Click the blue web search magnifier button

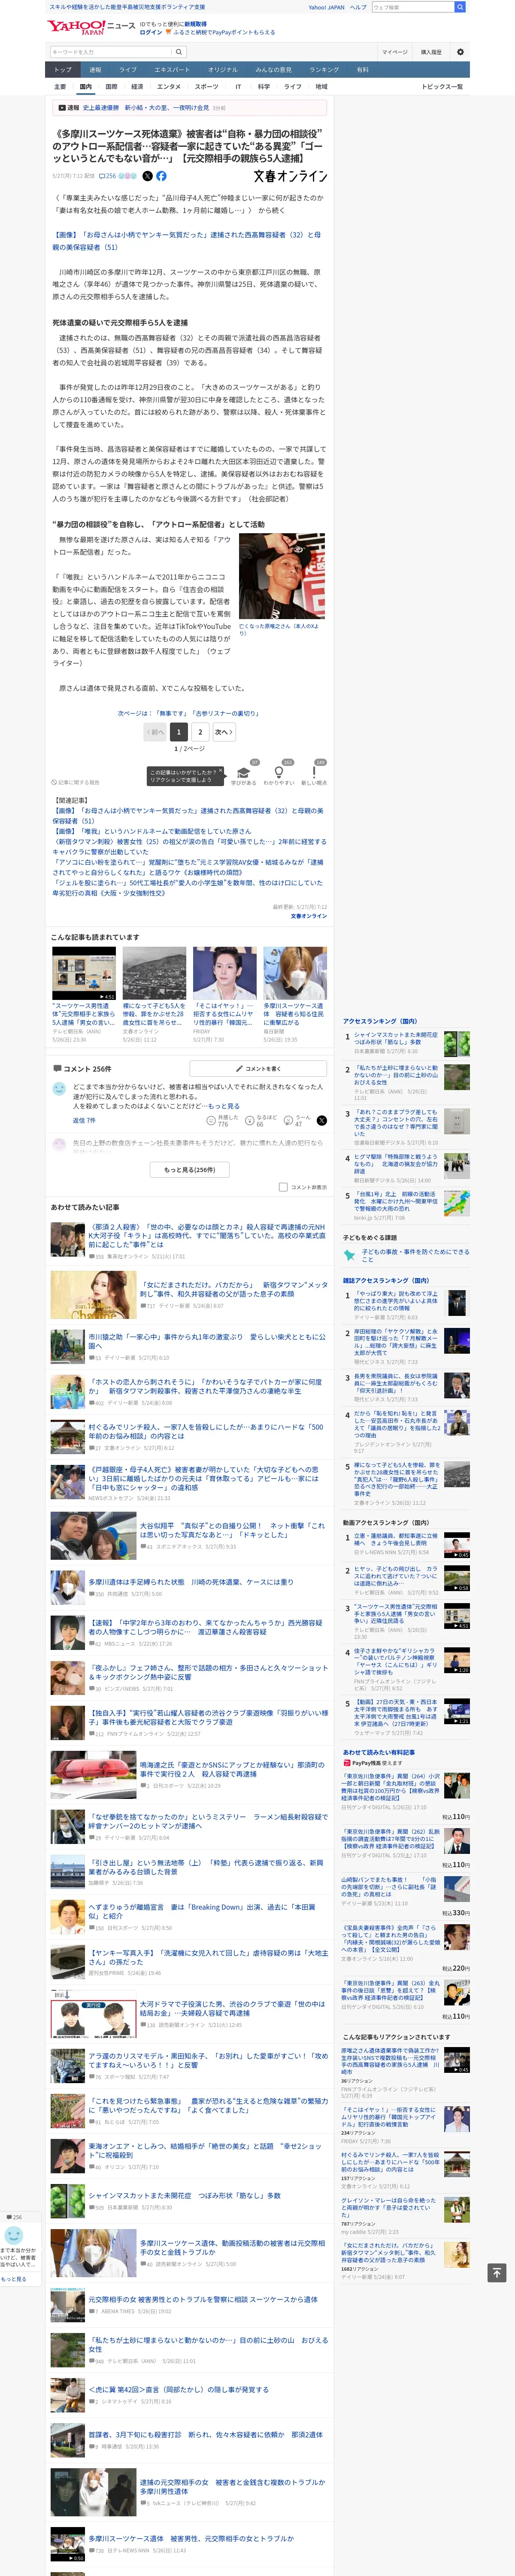(460, 7)
